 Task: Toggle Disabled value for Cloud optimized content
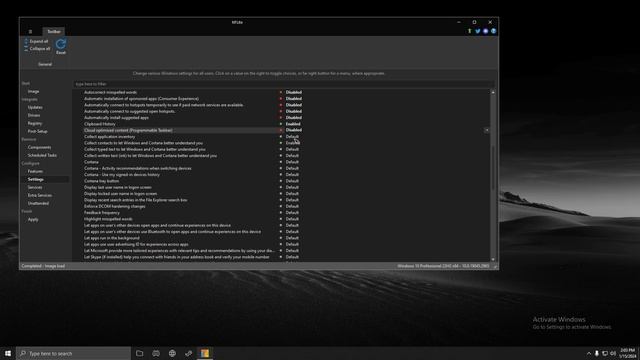[x=293, y=130]
